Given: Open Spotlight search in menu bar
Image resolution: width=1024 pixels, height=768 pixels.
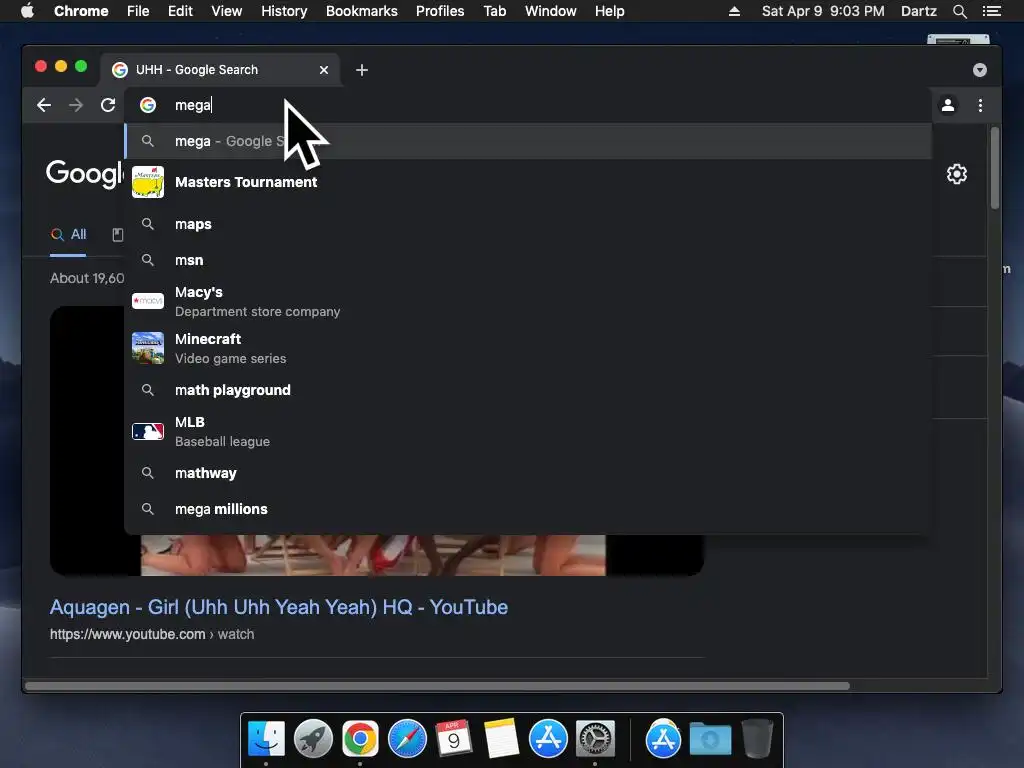Looking at the screenshot, I should [x=959, y=11].
